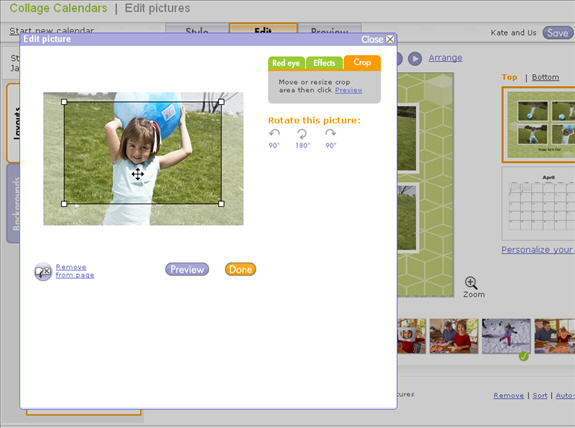Open the Arrange link

[x=445, y=58]
